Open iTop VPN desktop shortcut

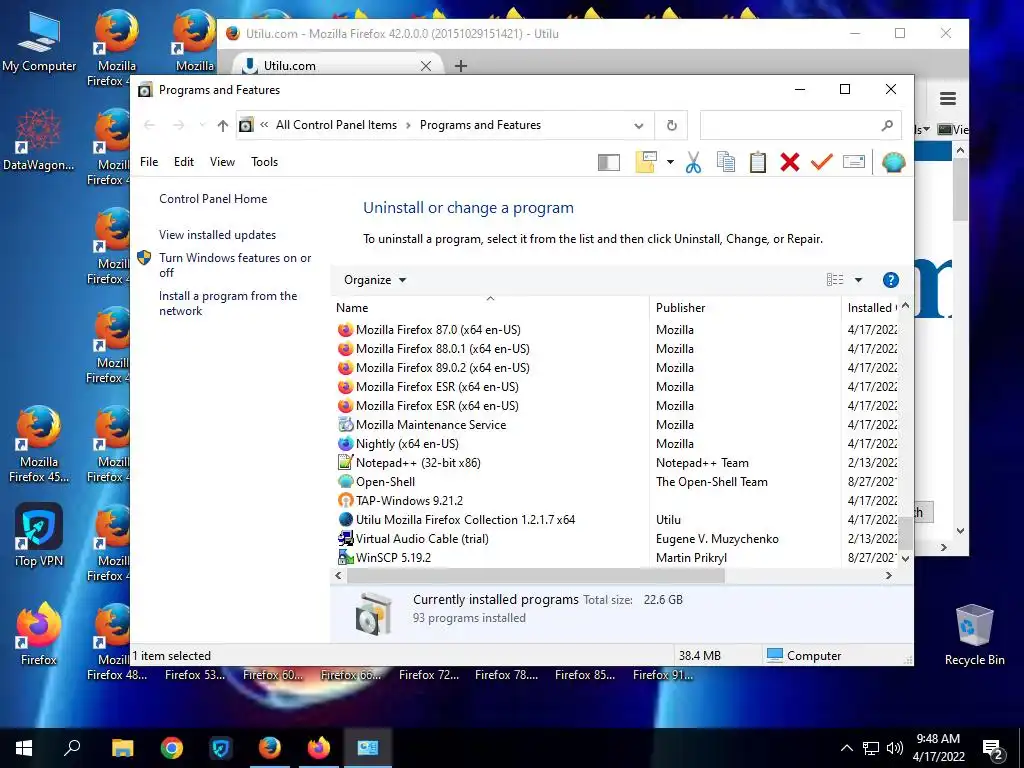(x=39, y=536)
